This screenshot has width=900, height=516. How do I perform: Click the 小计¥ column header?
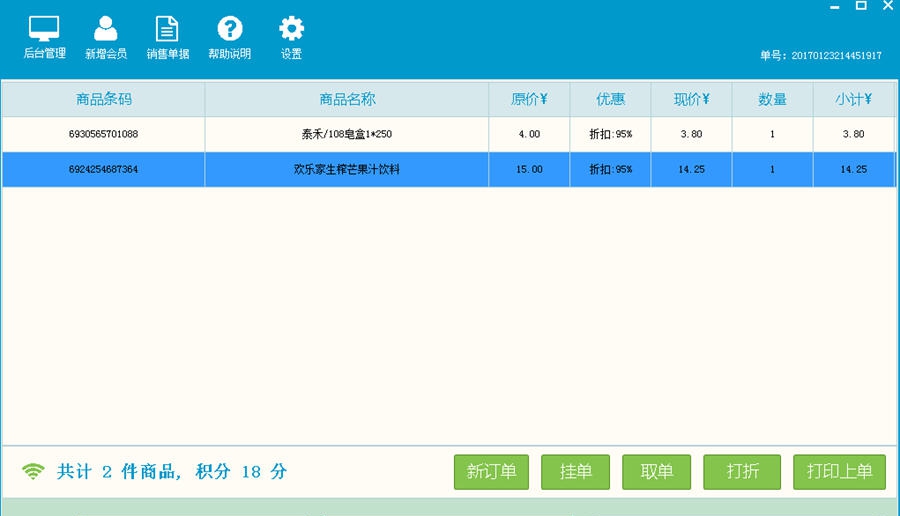pos(854,99)
